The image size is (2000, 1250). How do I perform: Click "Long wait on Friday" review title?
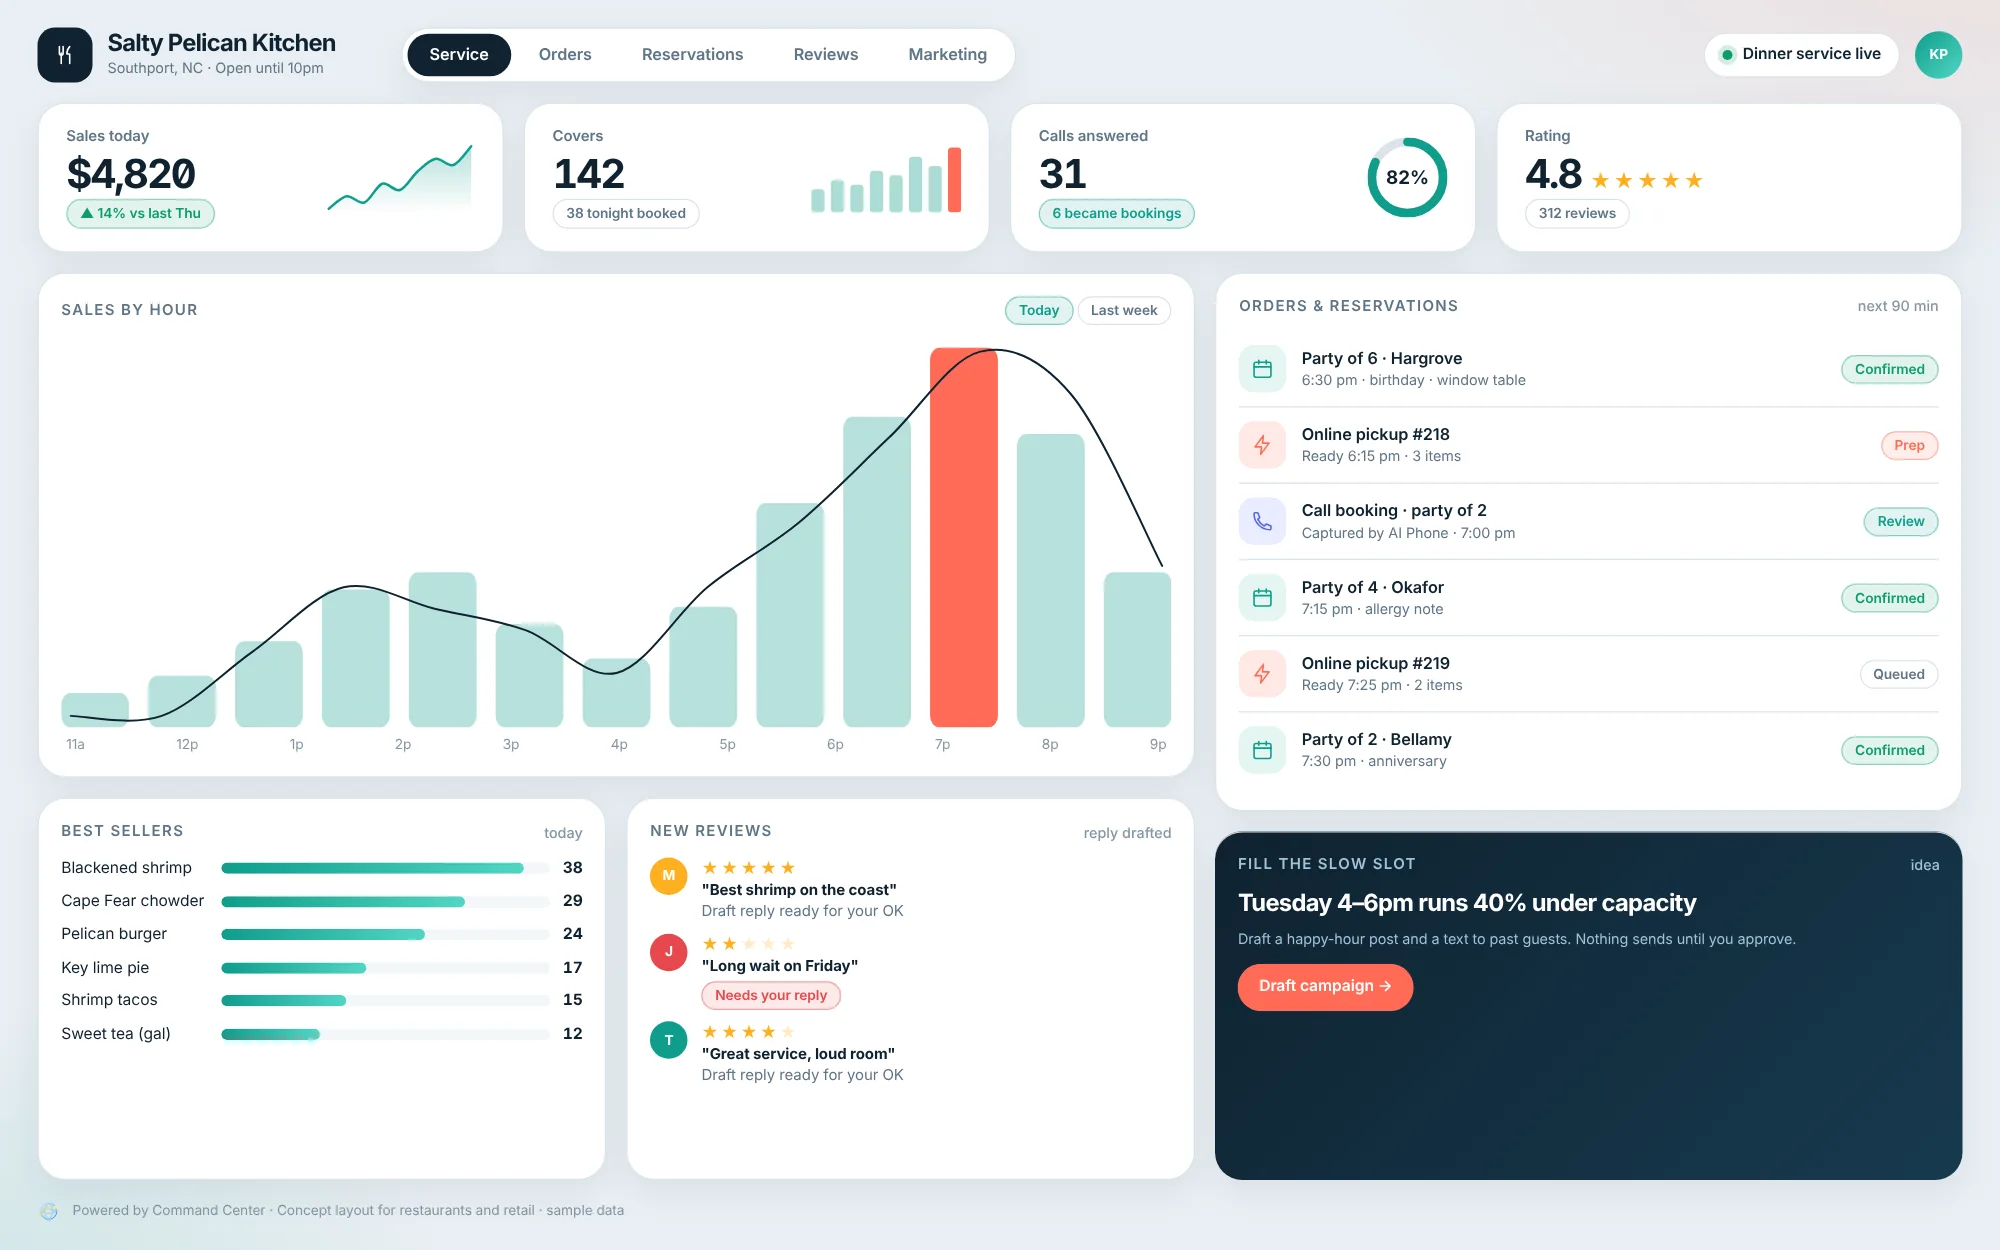780,966
